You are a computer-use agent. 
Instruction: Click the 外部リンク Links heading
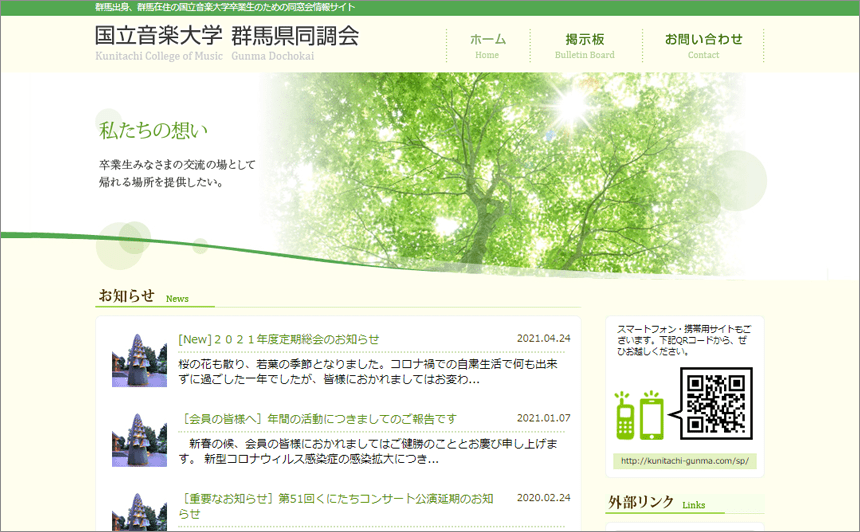point(657,502)
